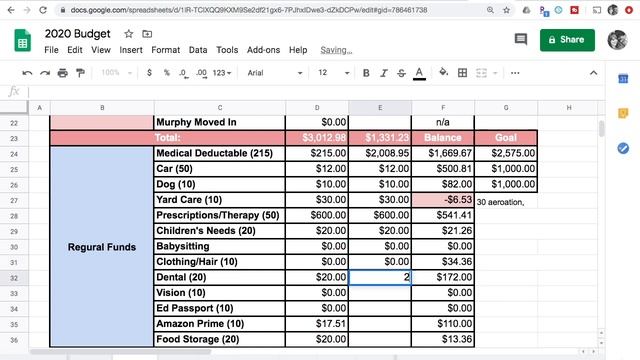This screenshot has height=360, width=640.
Task: Click the formula bar input
Action: click(317, 91)
